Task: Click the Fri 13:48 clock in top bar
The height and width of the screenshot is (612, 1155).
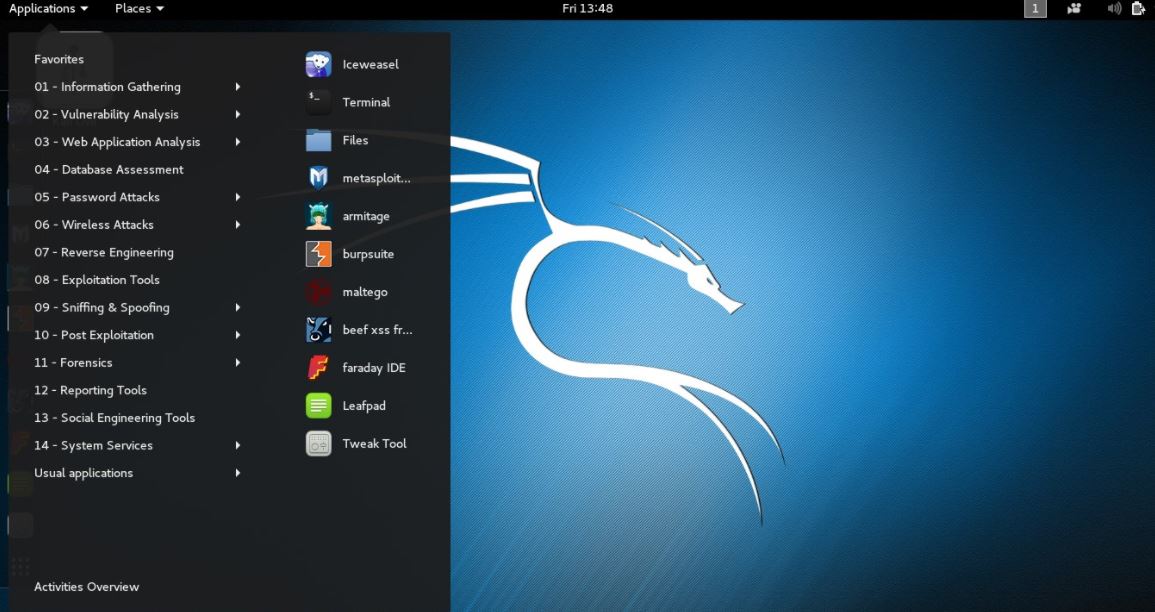Action: pos(587,9)
